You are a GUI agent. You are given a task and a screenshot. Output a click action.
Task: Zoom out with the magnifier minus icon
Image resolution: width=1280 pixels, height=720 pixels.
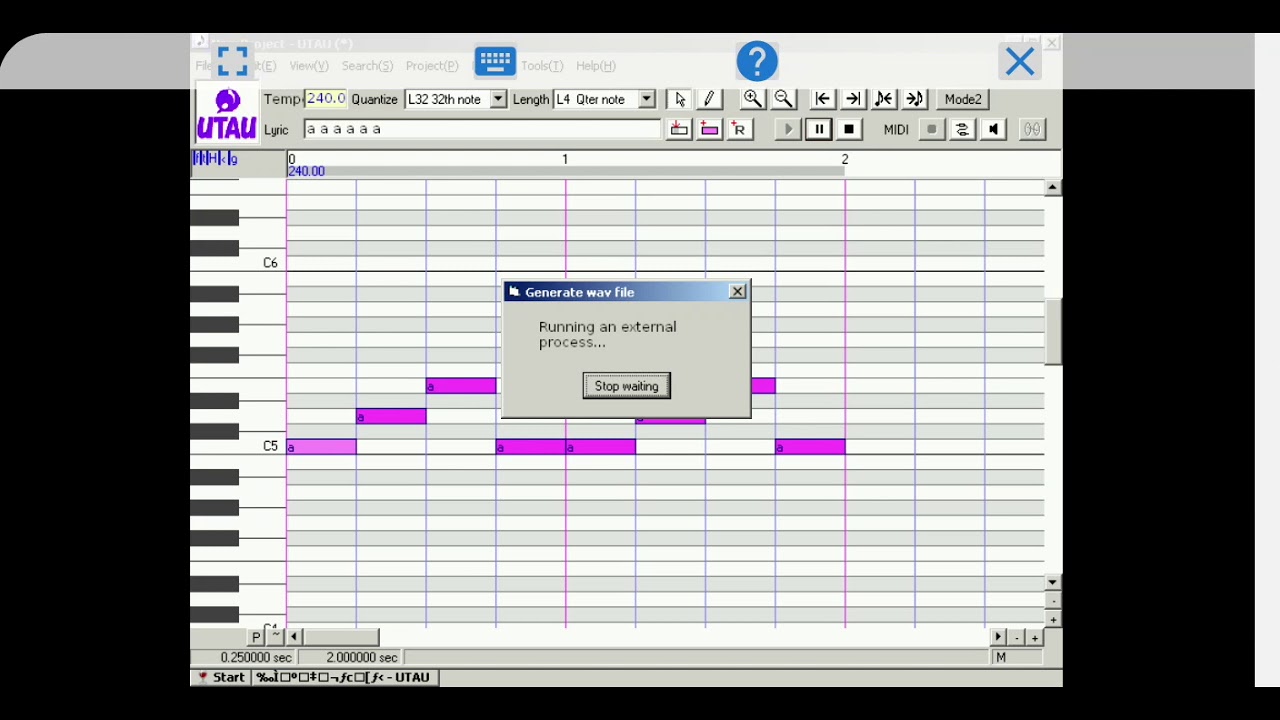[783, 99]
